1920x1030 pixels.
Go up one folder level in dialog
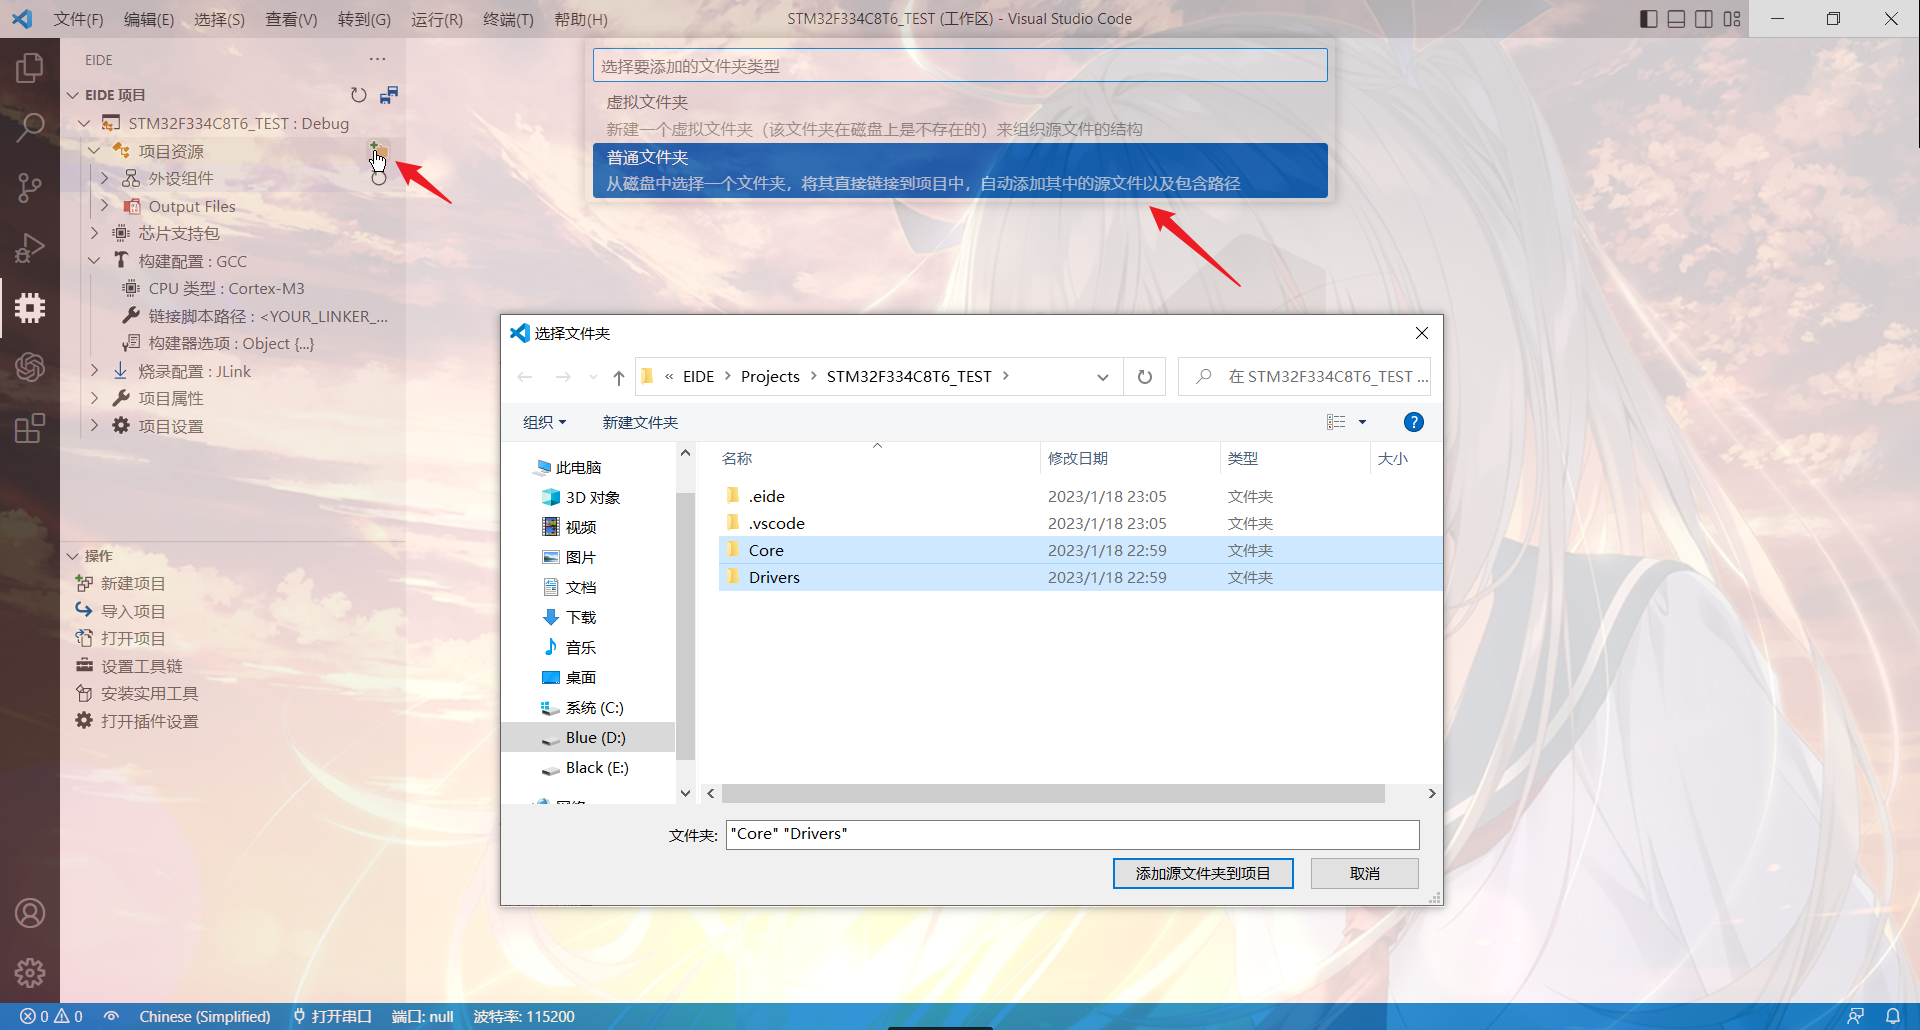point(619,377)
